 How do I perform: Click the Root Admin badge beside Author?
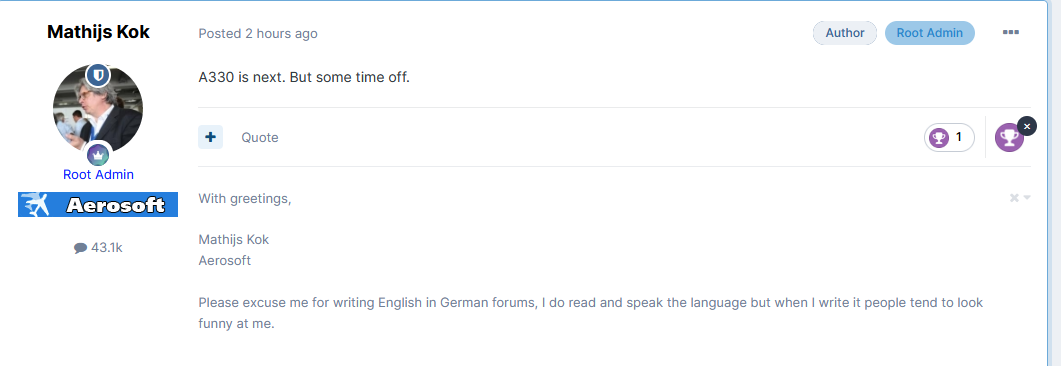point(930,32)
